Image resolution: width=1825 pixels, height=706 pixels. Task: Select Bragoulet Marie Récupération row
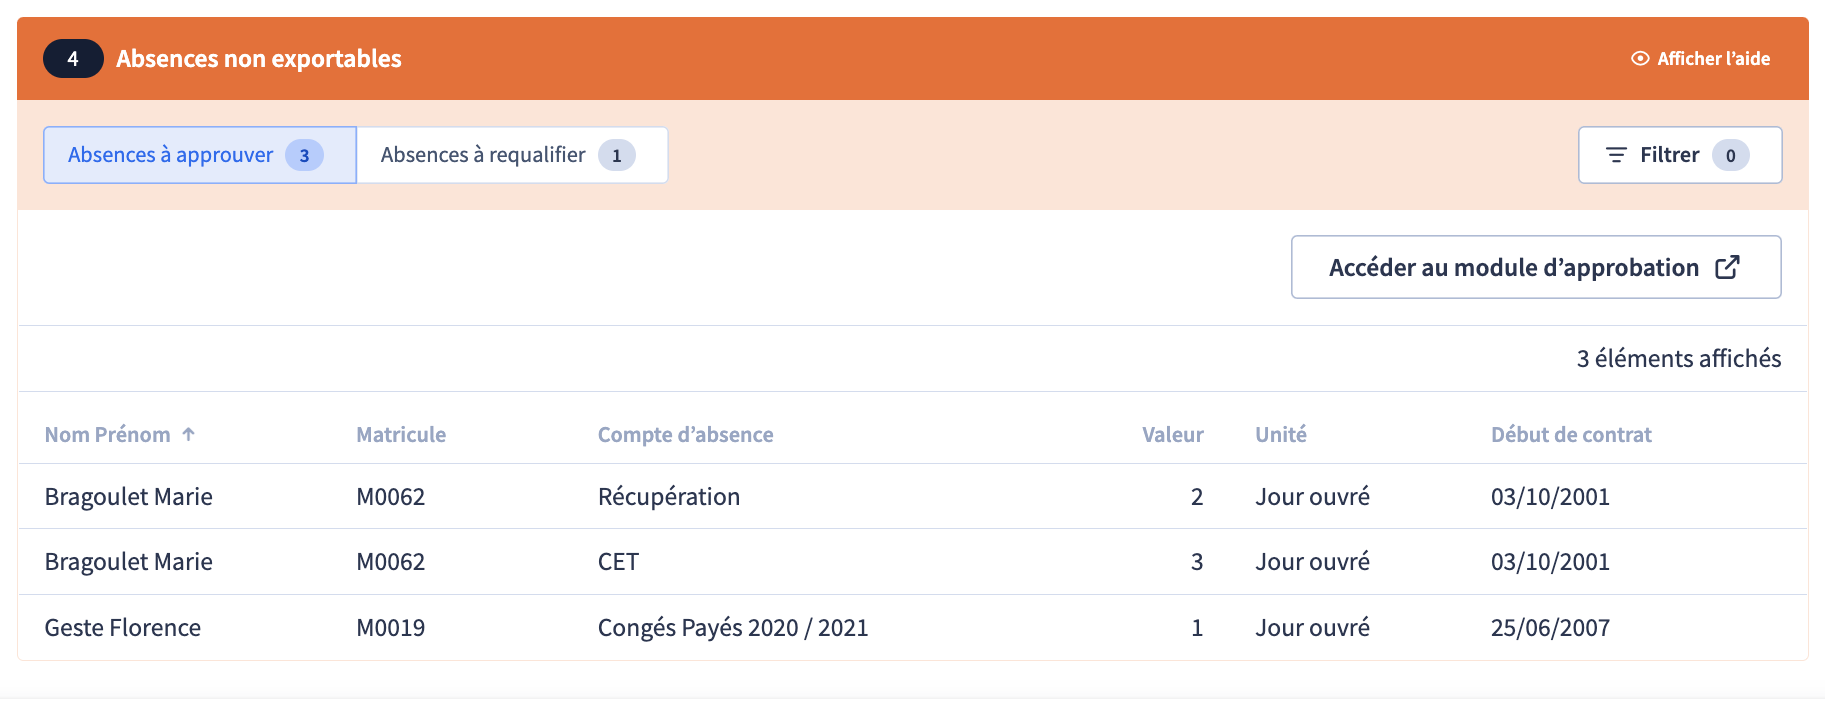pyautogui.click(x=669, y=497)
